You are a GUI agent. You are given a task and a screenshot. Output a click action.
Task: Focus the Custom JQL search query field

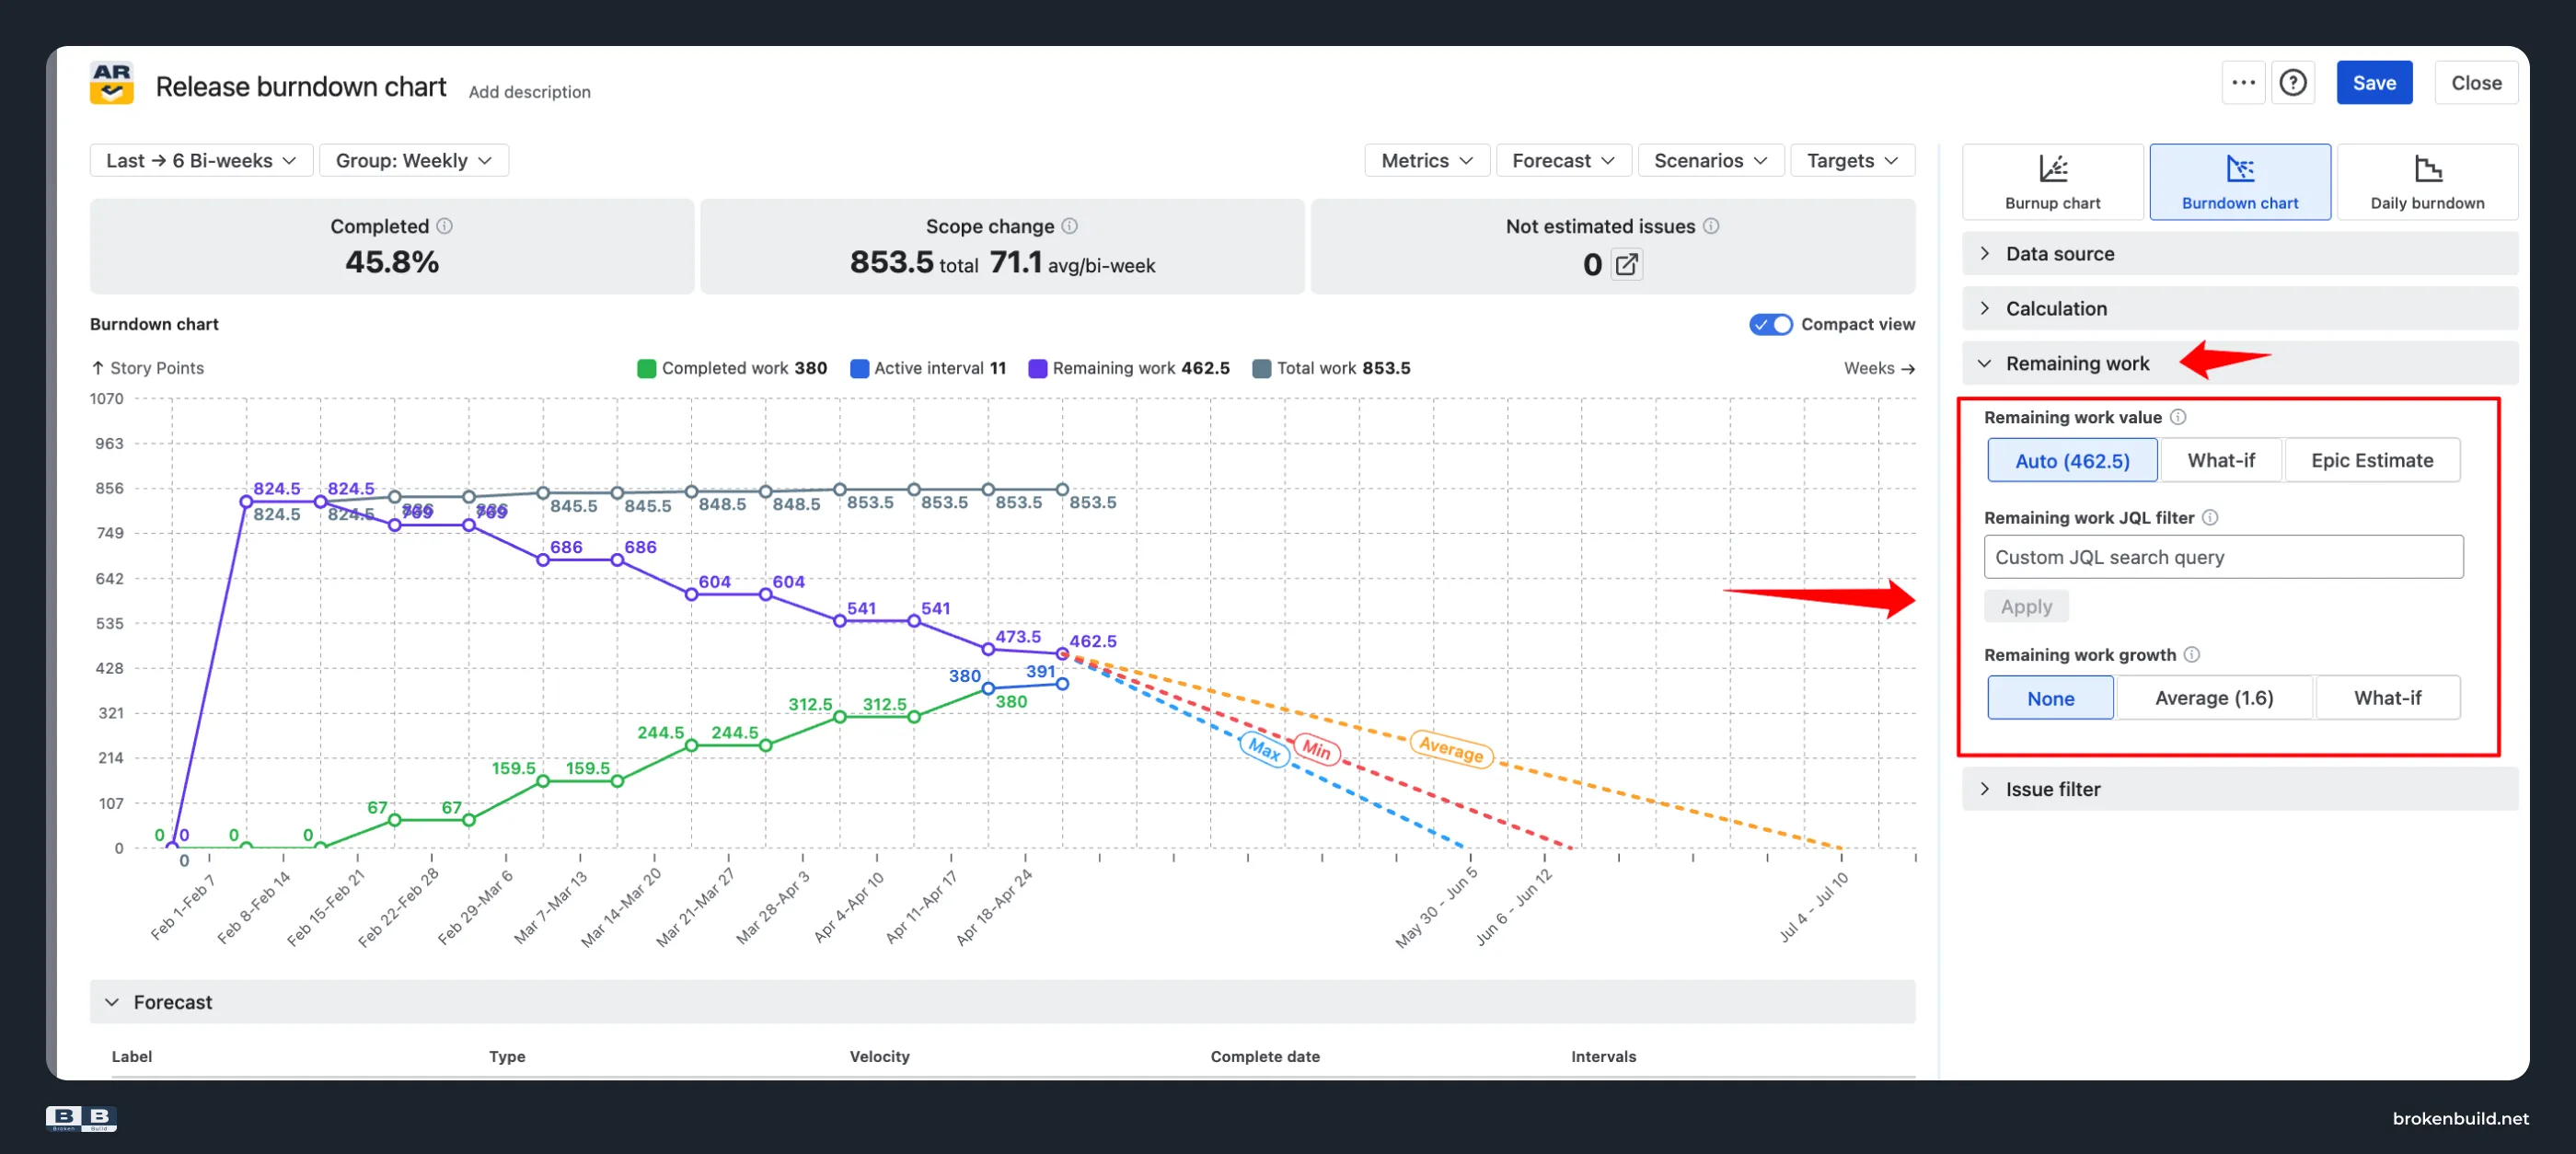(x=2223, y=557)
